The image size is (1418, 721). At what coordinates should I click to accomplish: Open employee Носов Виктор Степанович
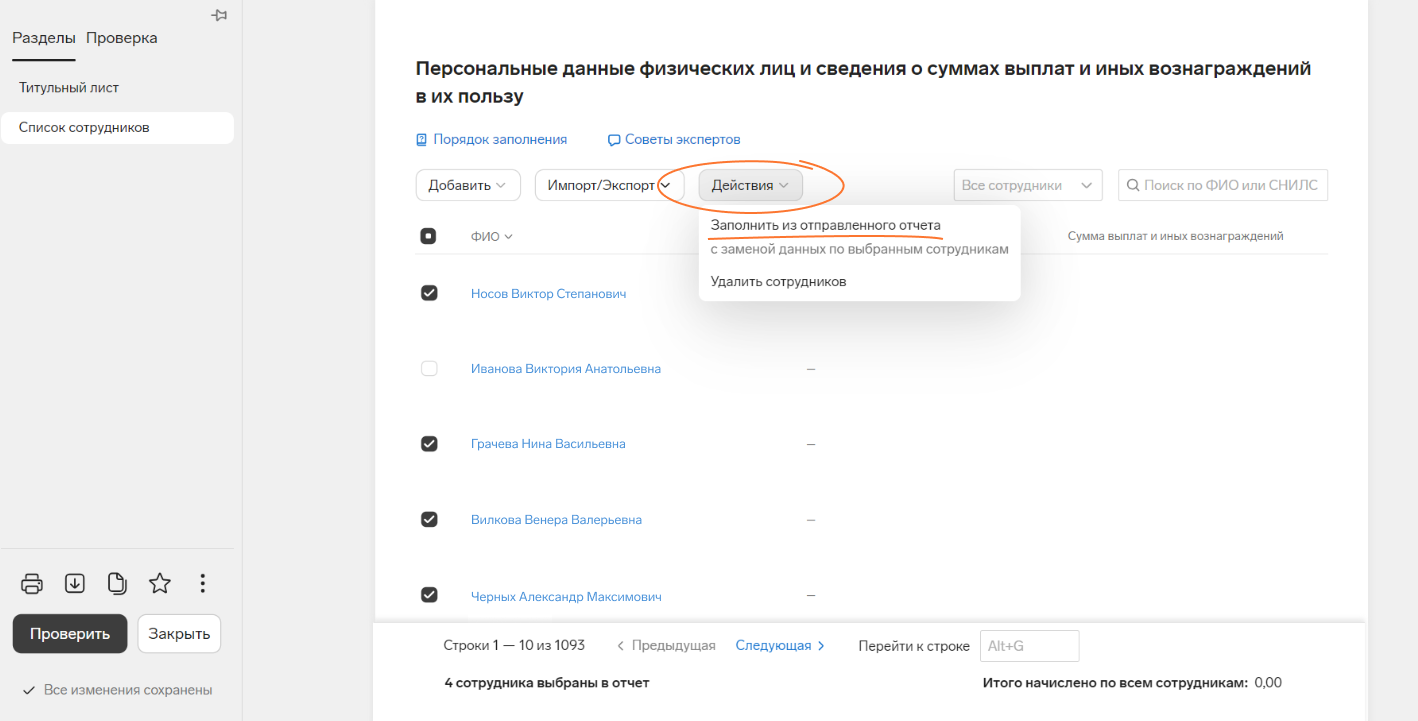[x=548, y=294]
